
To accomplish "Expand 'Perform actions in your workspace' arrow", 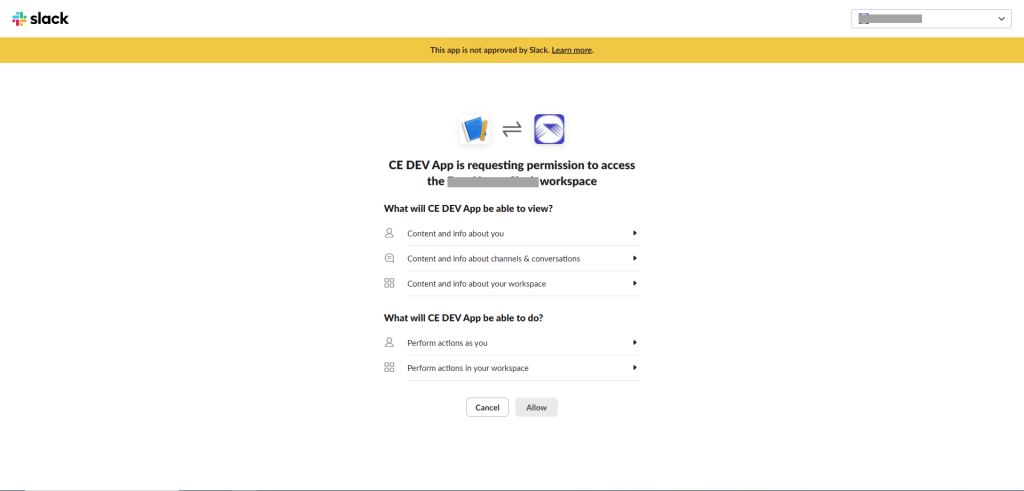I will point(635,367).
